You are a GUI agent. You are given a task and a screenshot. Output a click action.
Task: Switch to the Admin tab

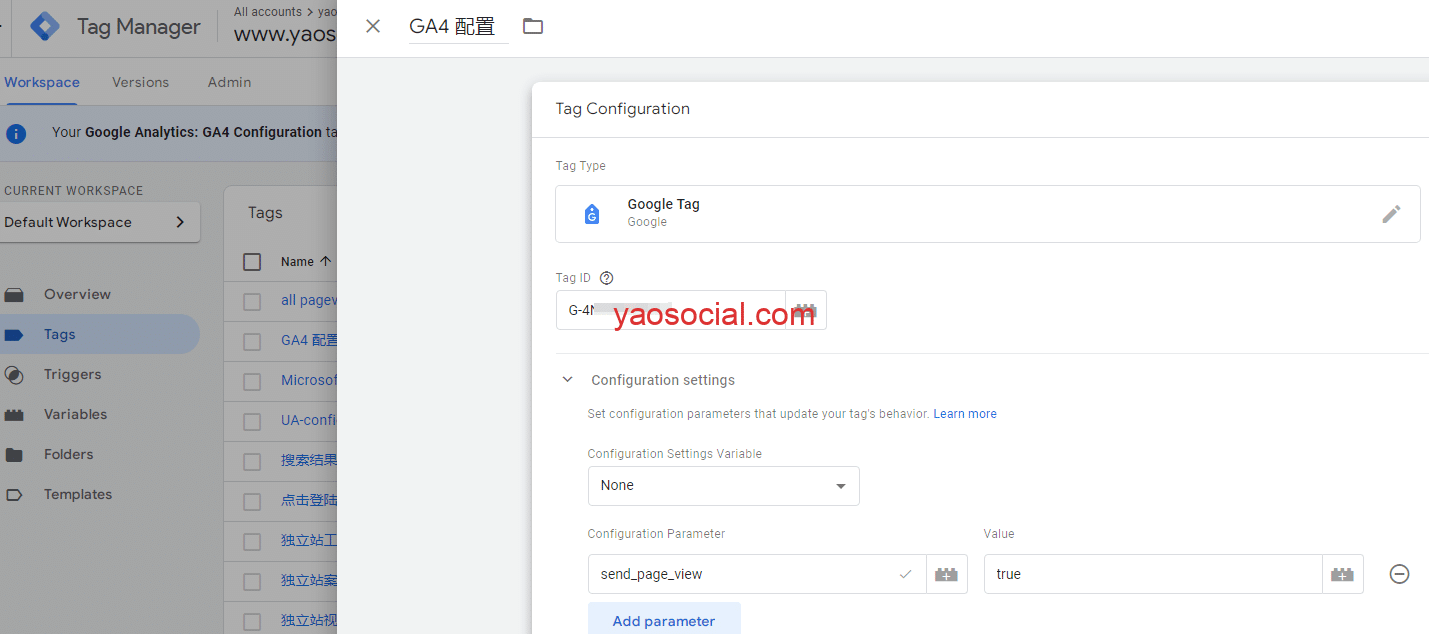[x=229, y=82]
